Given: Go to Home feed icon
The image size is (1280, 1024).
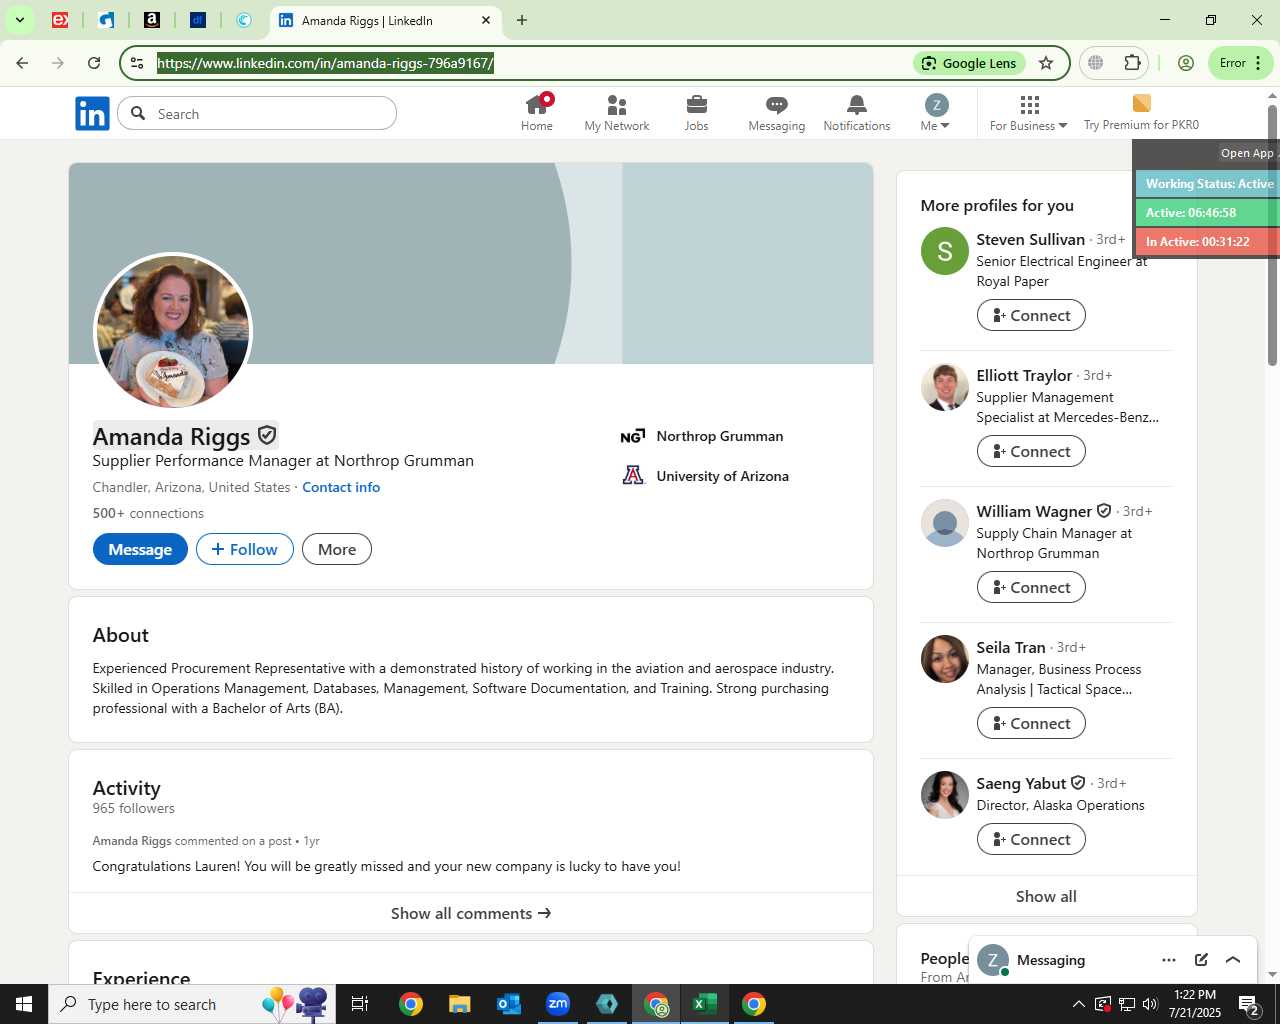Looking at the screenshot, I should pyautogui.click(x=537, y=112).
